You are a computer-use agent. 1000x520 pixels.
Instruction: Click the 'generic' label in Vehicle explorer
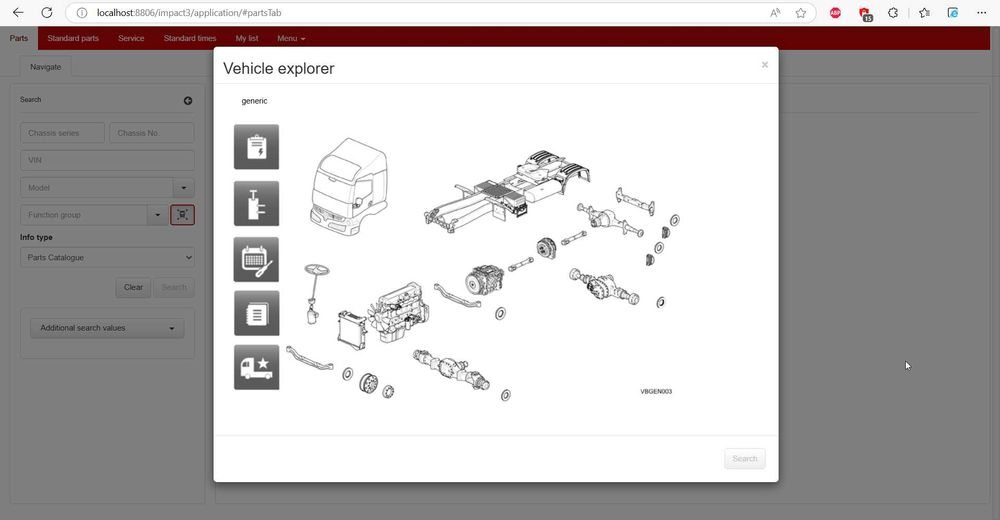click(254, 101)
